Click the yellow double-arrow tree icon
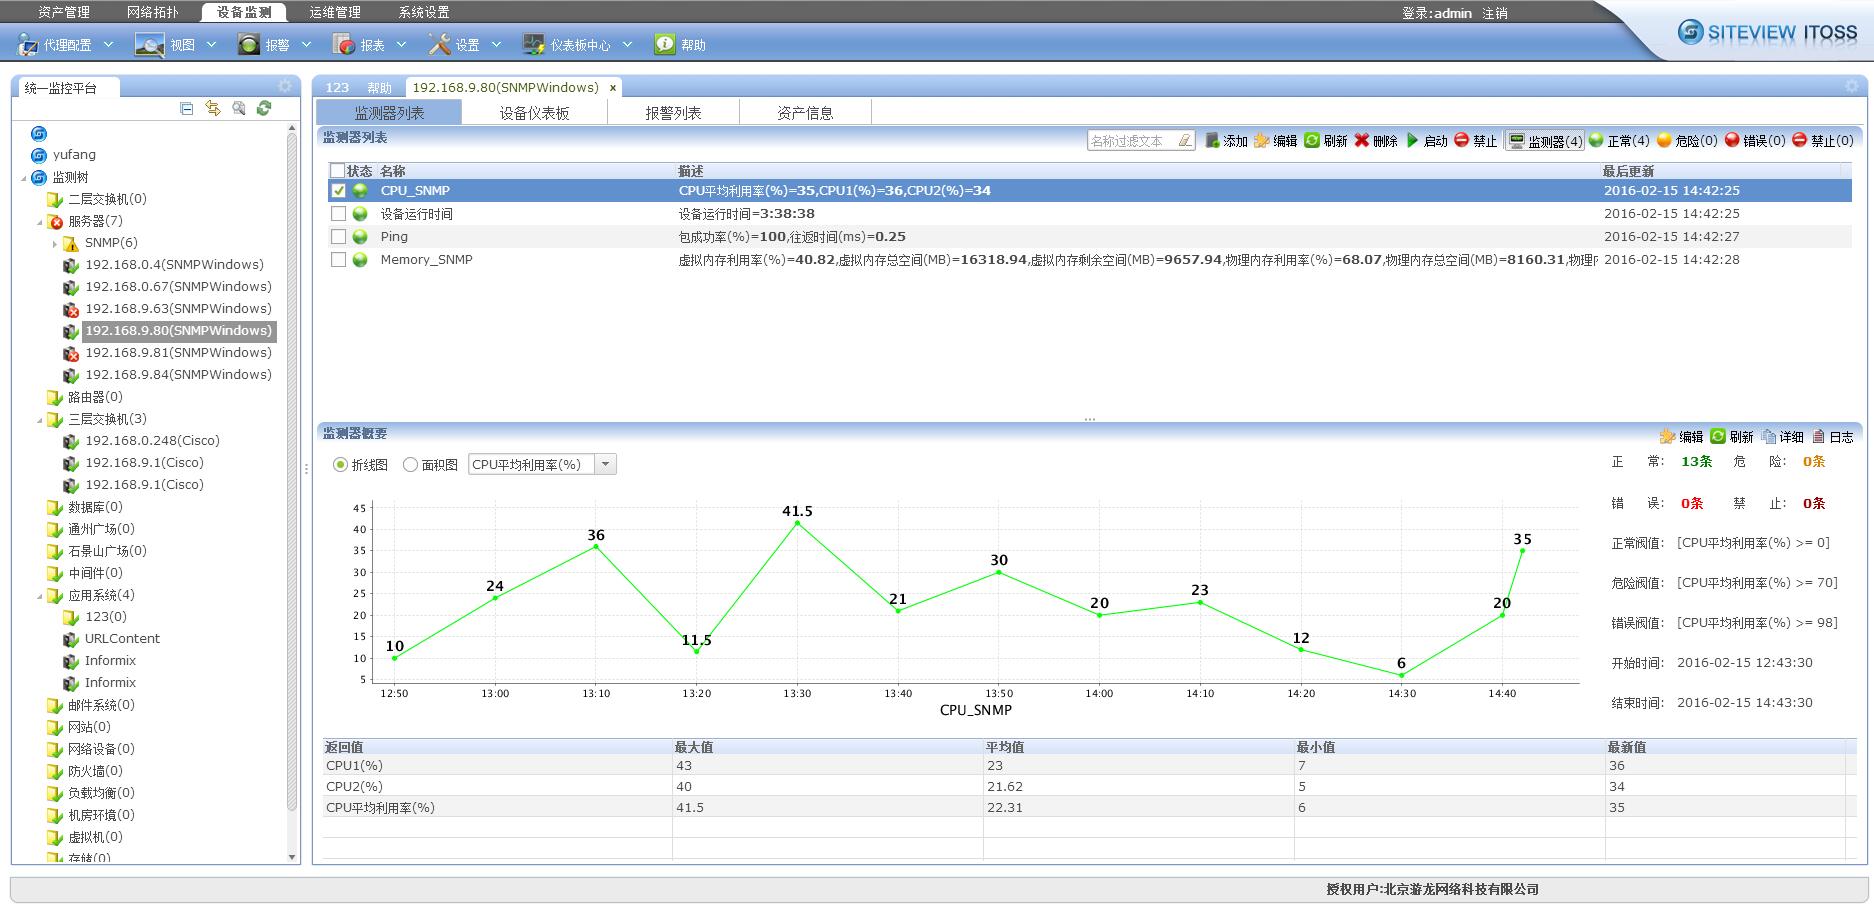The image size is (1874, 907). [x=213, y=108]
